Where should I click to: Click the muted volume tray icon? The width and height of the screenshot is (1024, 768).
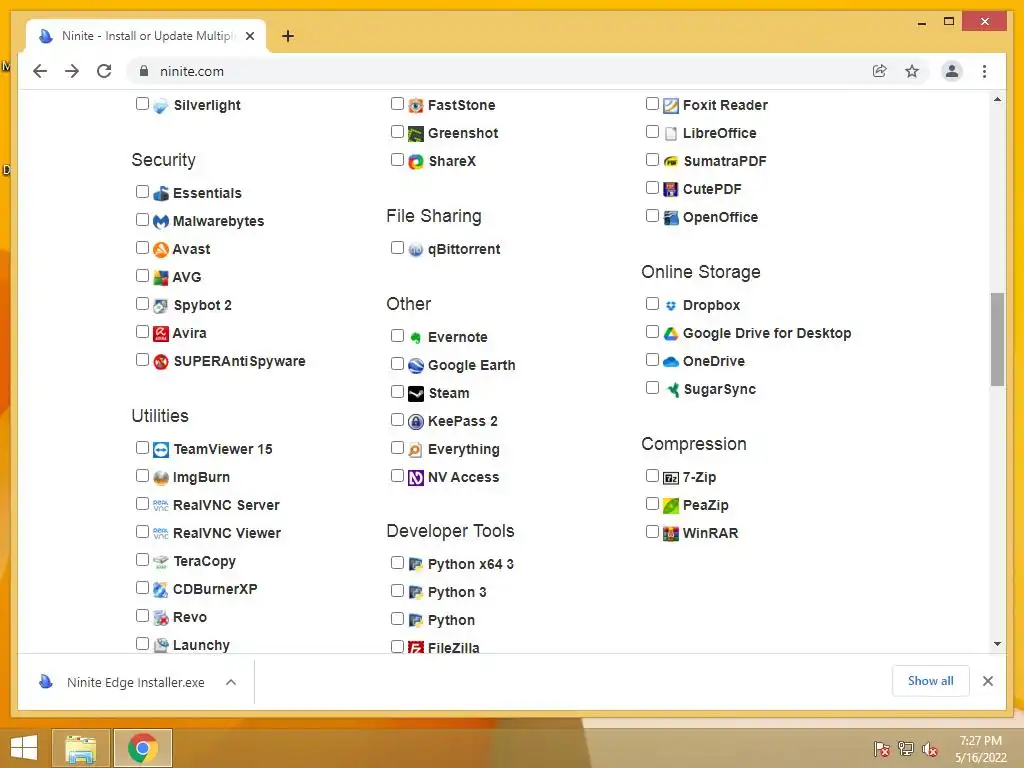(930, 749)
